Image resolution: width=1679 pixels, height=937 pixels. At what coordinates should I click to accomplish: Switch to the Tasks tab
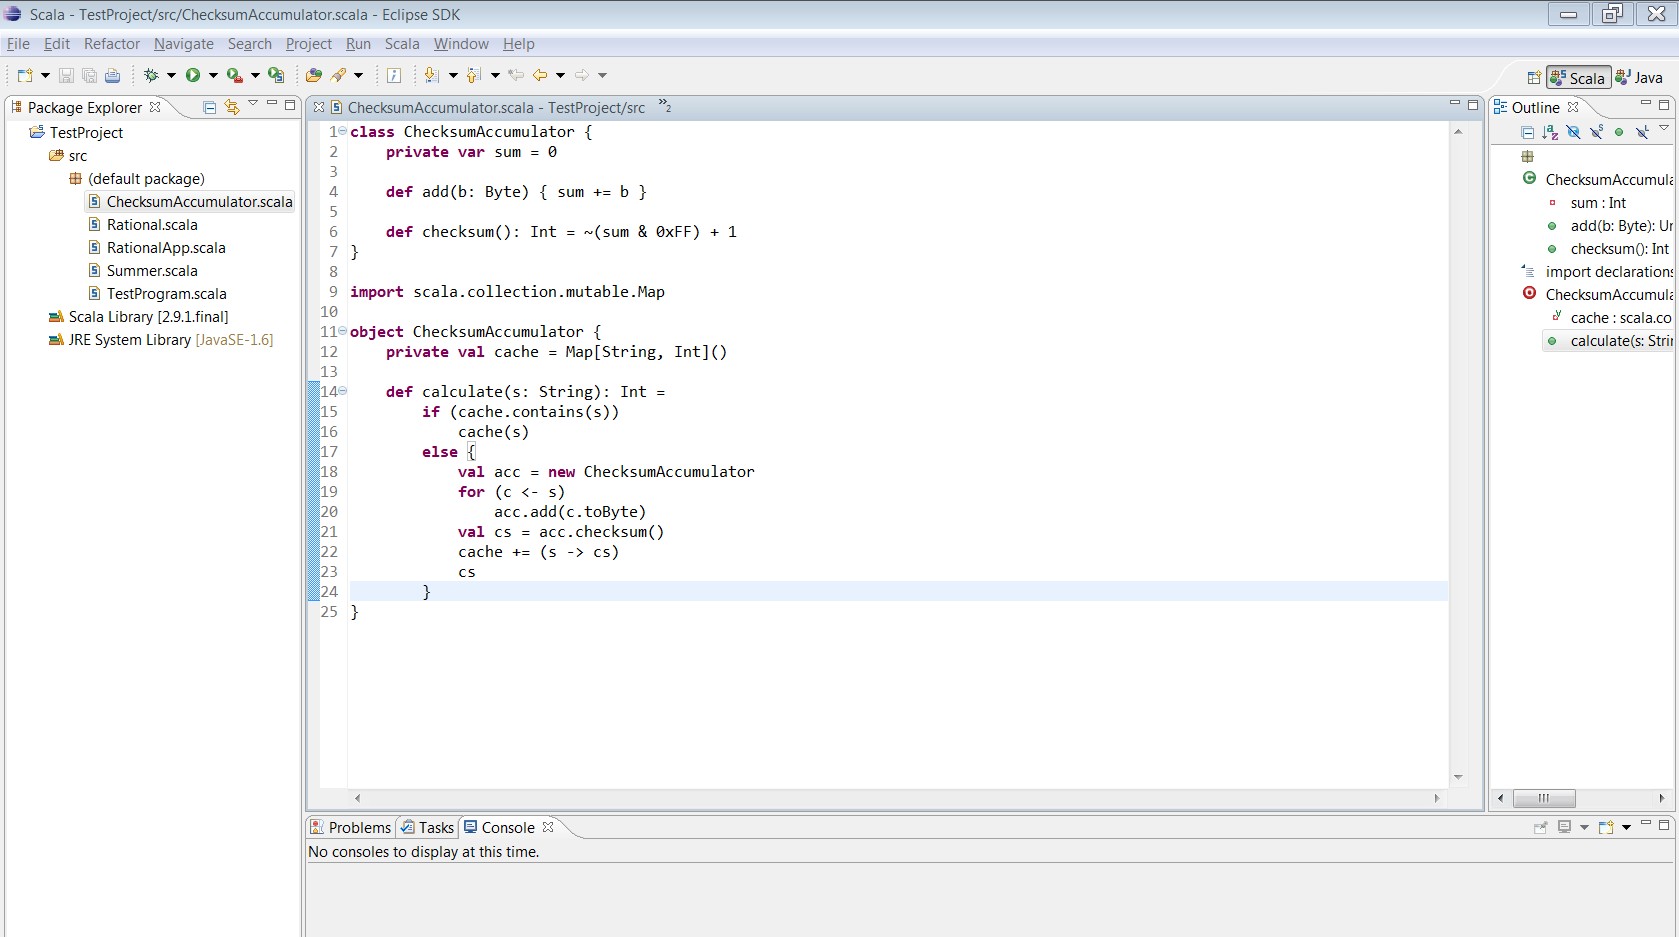(427, 827)
